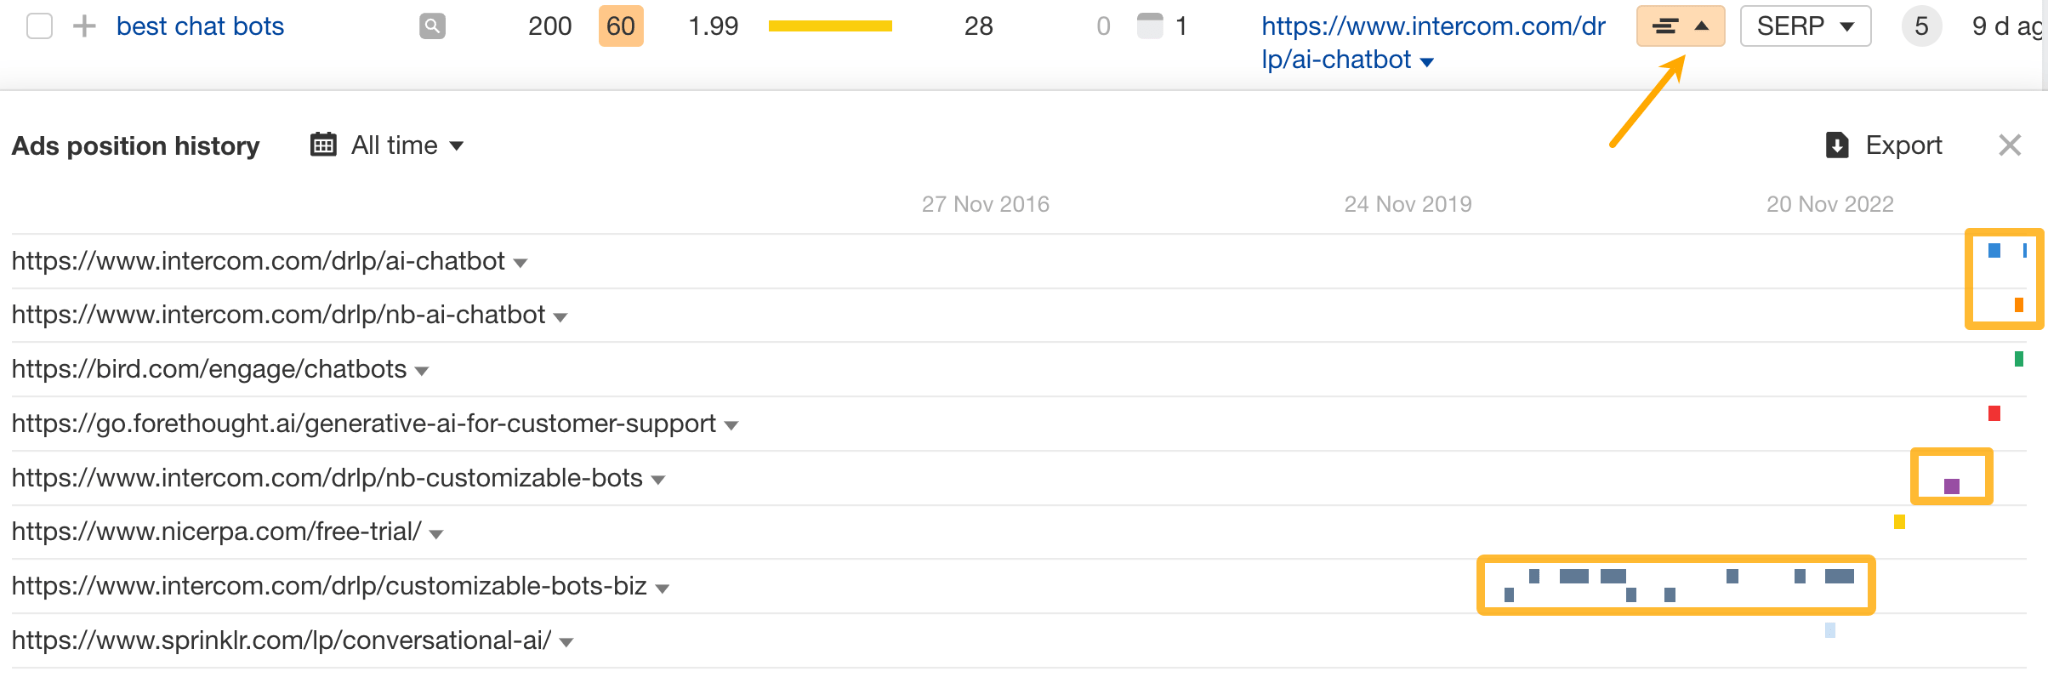This screenshot has height=674, width=2048.
Task: Click the plus icon beside best chat bots
Action: coord(85,26)
